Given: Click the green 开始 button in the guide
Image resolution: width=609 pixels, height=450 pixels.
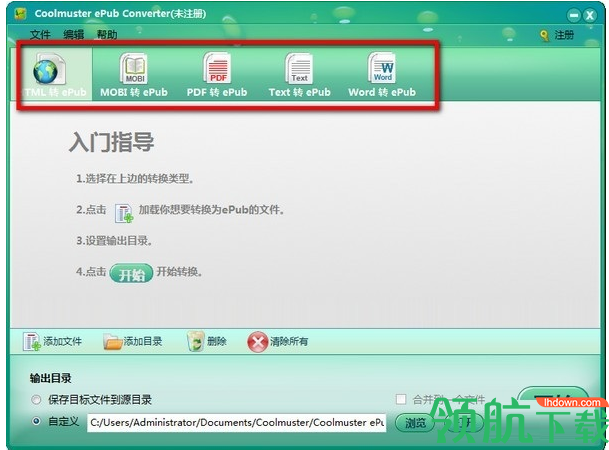Looking at the screenshot, I should (x=131, y=273).
